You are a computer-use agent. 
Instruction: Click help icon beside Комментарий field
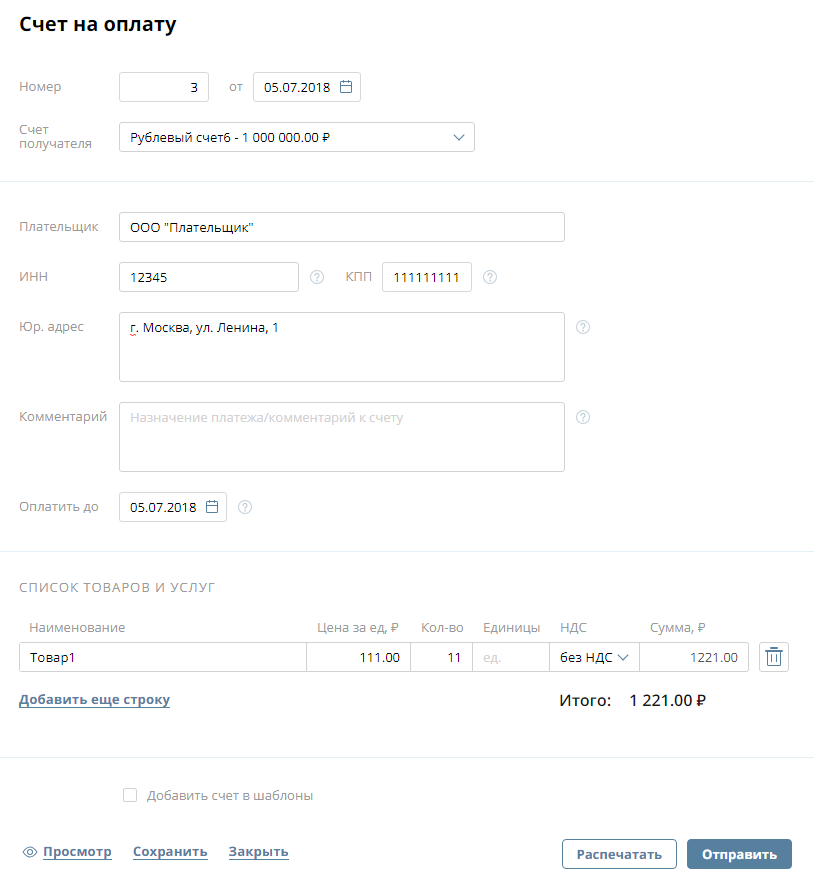click(584, 417)
